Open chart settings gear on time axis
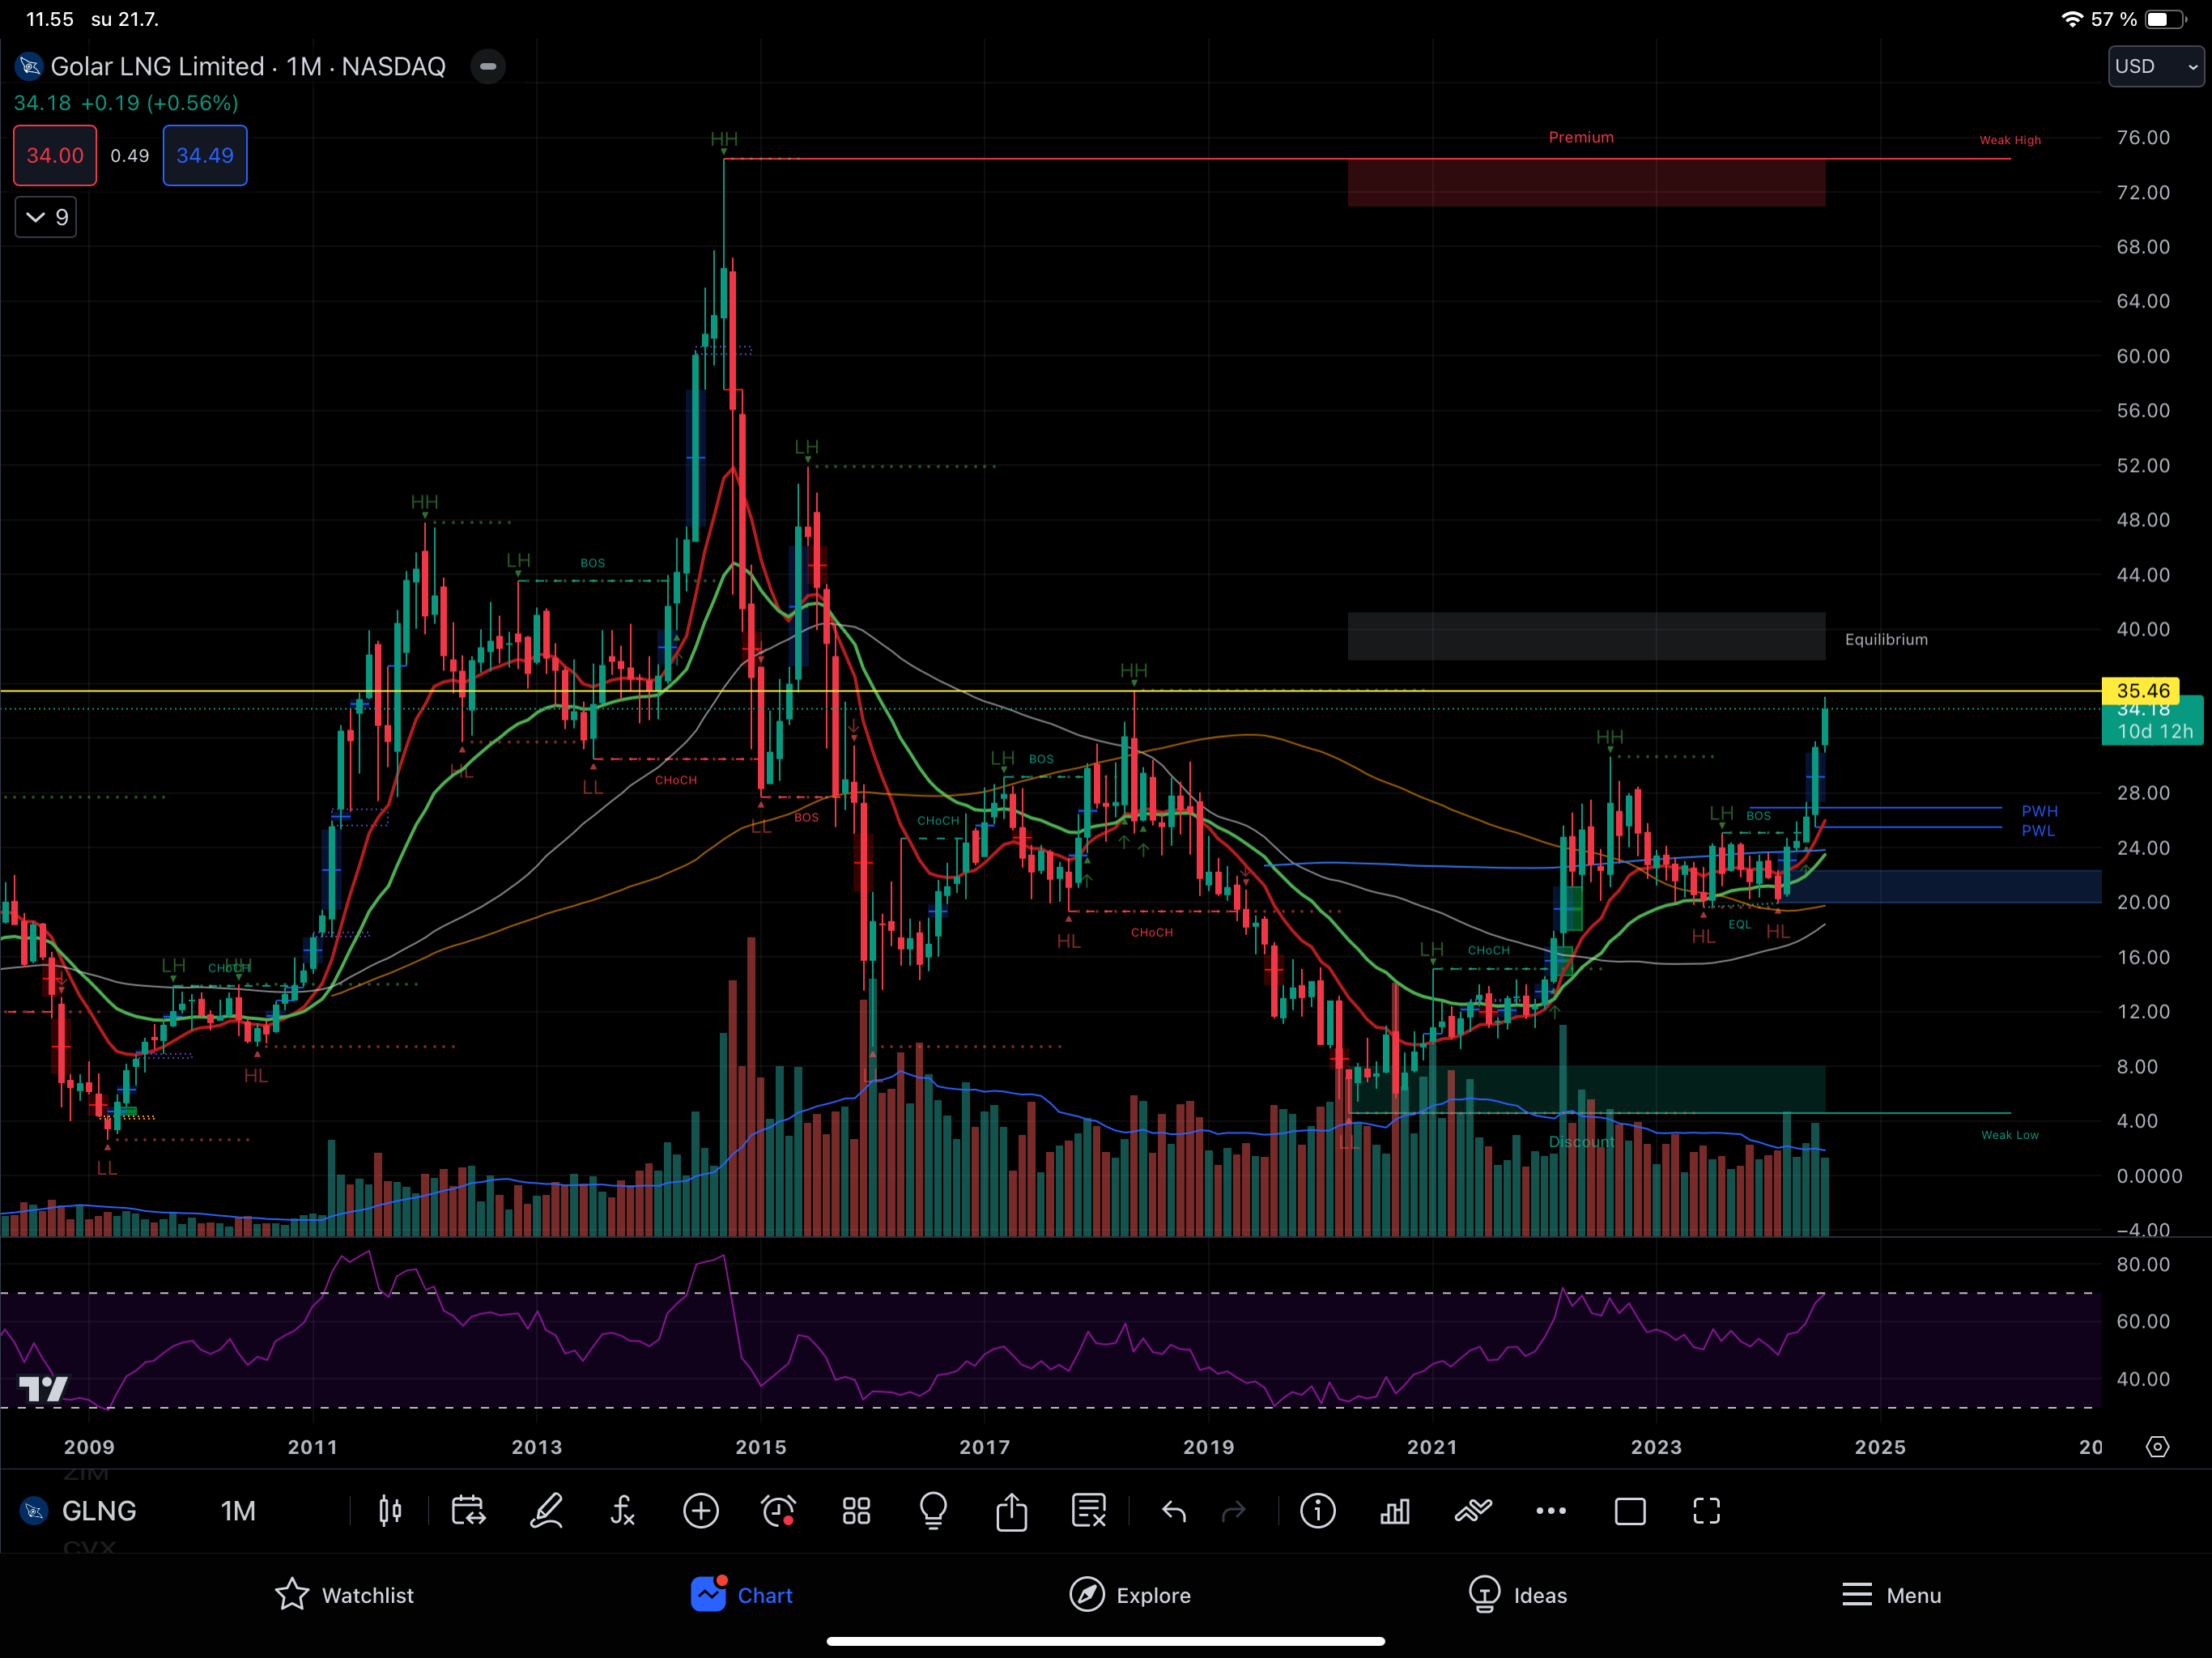This screenshot has width=2212, height=1658. click(x=2158, y=1447)
